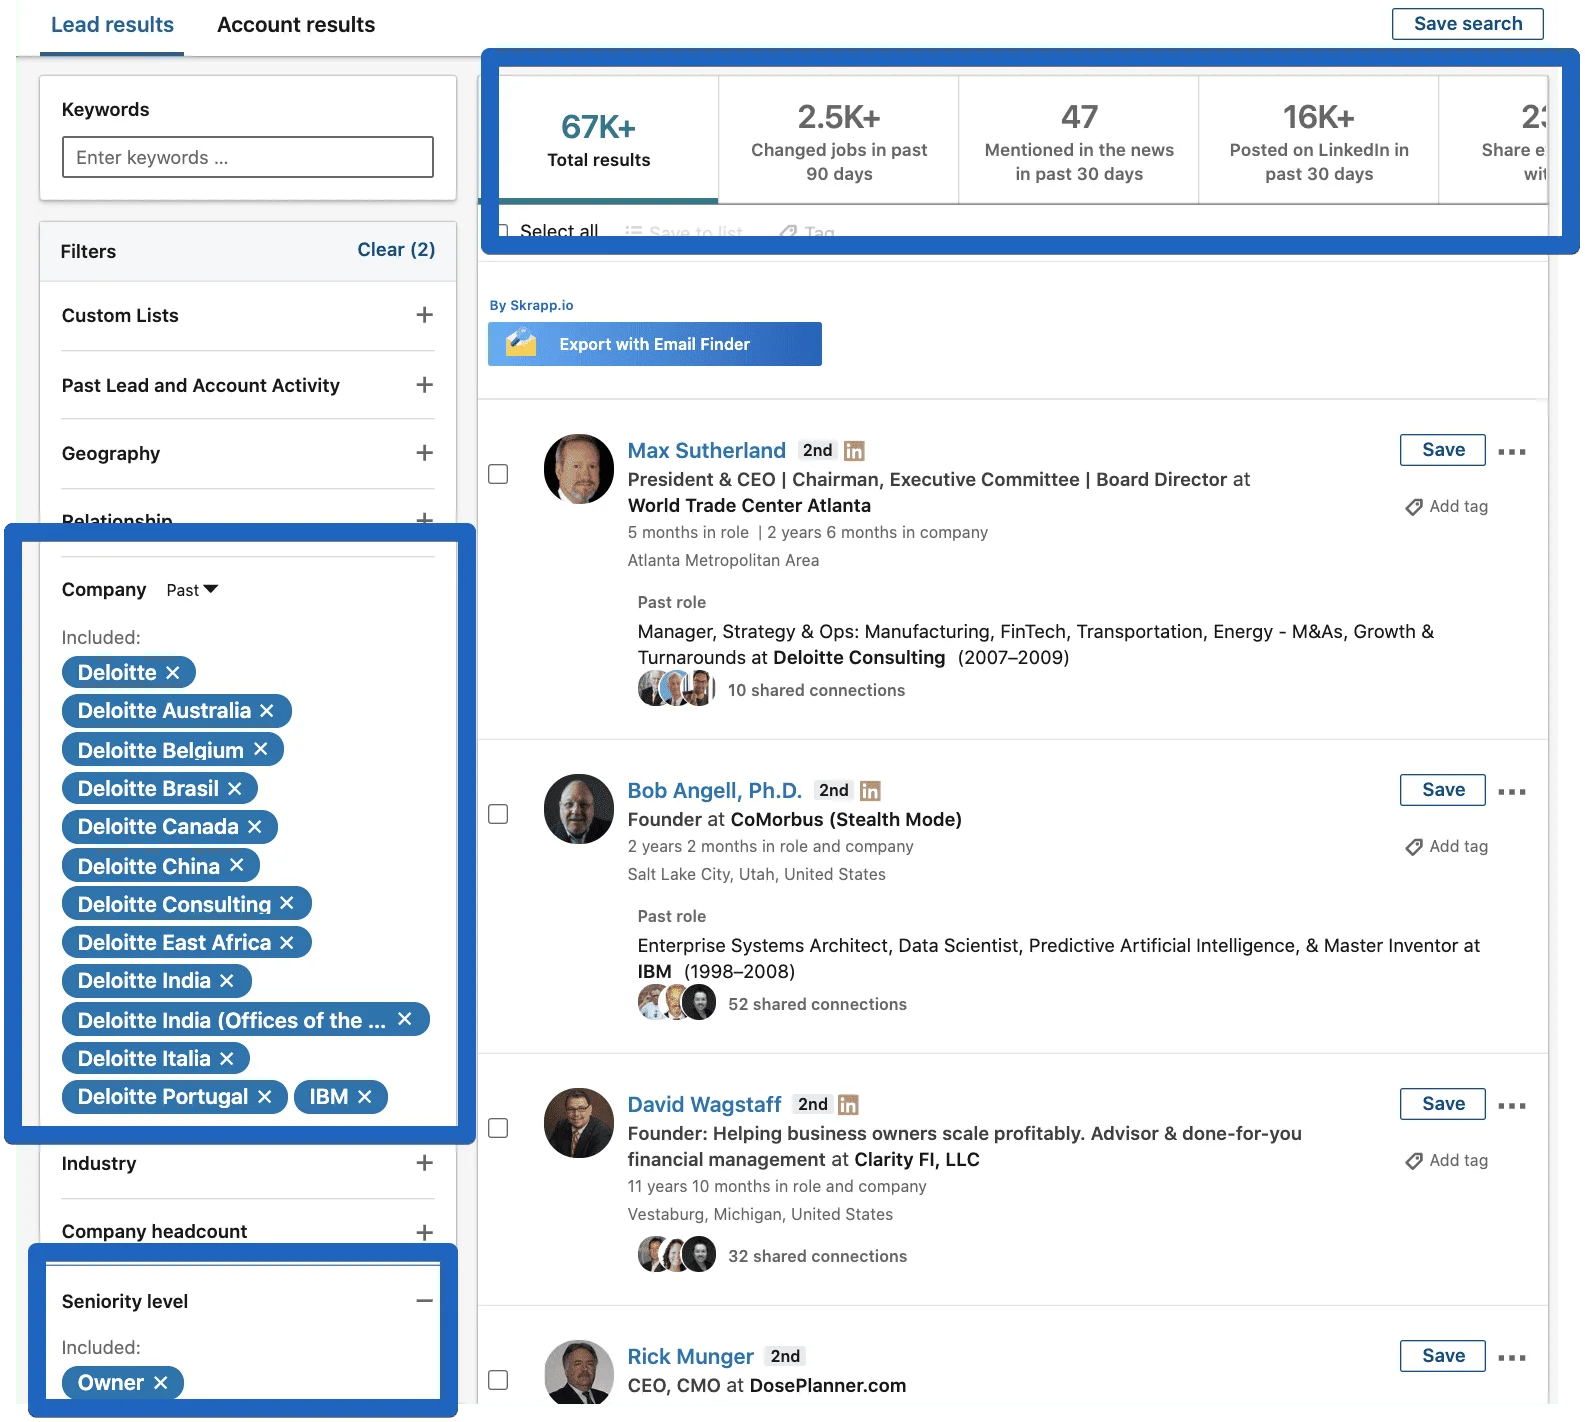Viewport: 1585px width, 1422px height.
Task: Remove the Deloitte Belgium filter chip
Action: 260,749
